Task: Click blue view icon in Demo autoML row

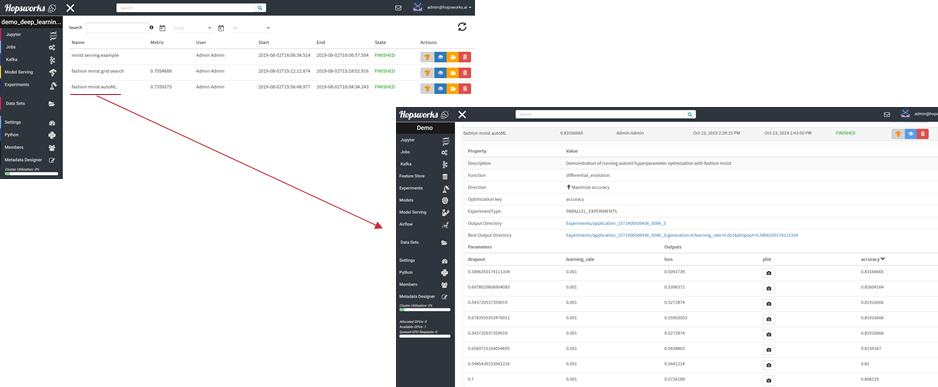Action: (x=910, y=134)
